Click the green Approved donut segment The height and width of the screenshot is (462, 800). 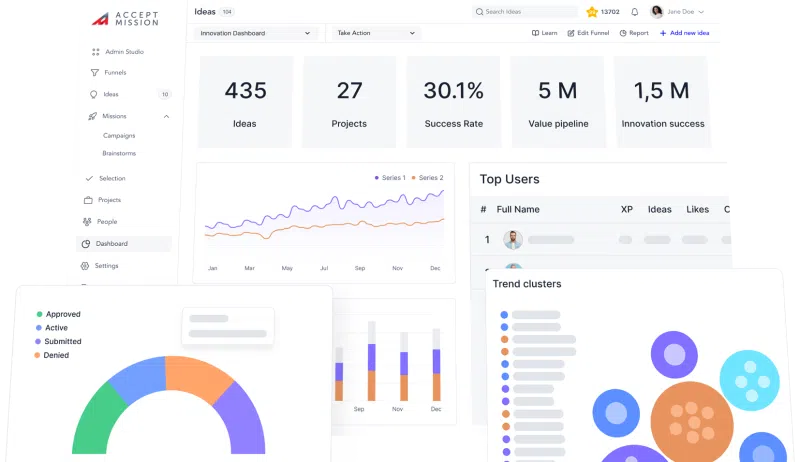pyautogui.click(x=94, y=421)
